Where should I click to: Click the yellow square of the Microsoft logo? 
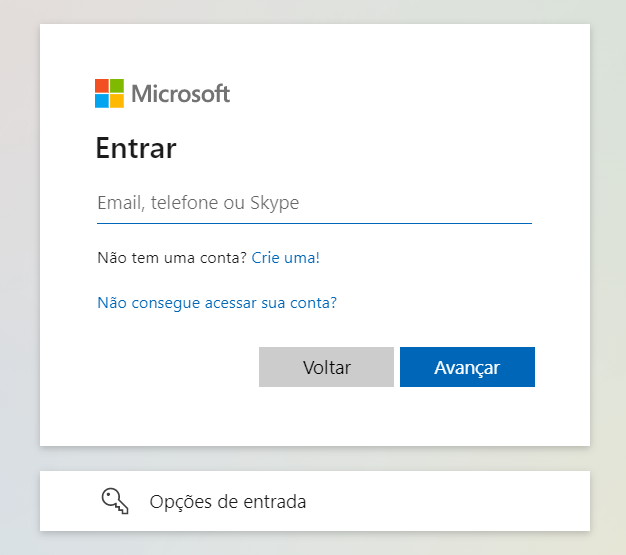point(117,101)
